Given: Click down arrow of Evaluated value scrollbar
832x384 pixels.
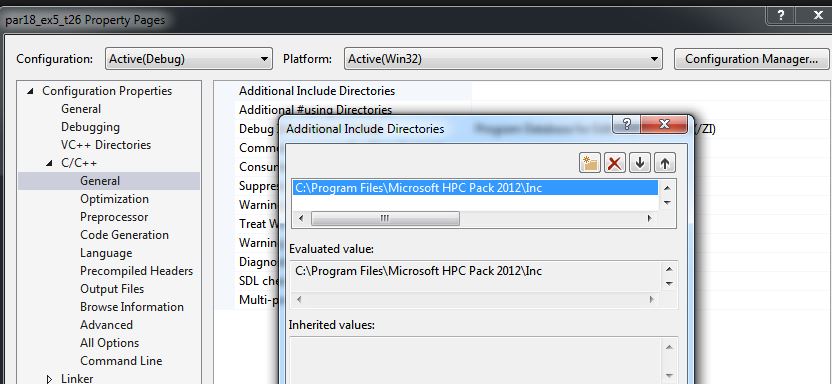Looking at the screenshot, I should 669,284.
